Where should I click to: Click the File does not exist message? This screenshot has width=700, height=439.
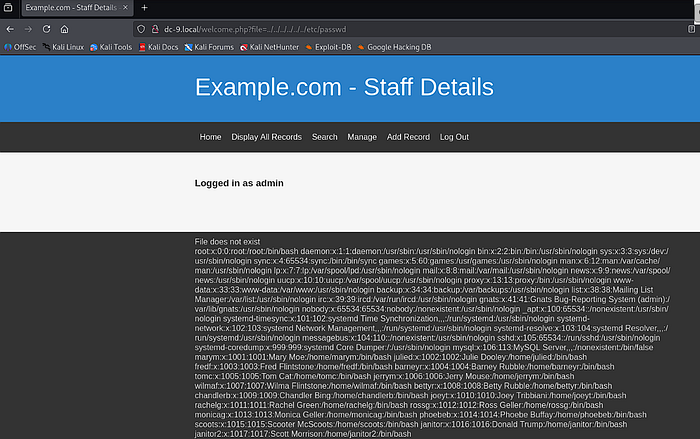(227, 242)
